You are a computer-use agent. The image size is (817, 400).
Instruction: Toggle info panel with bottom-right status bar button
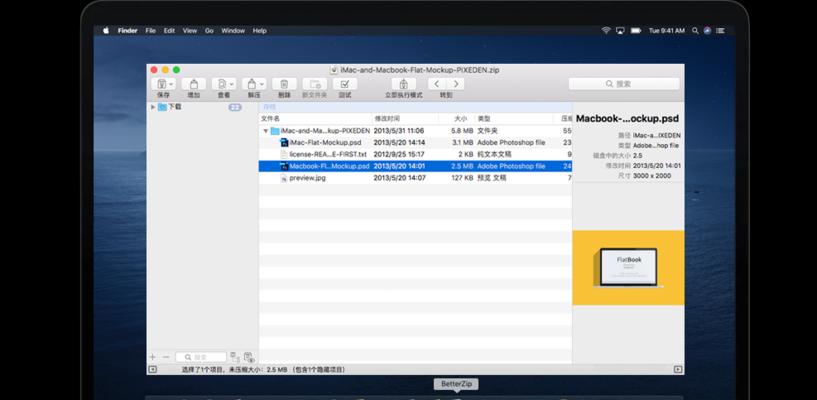(x=678, y=369)
